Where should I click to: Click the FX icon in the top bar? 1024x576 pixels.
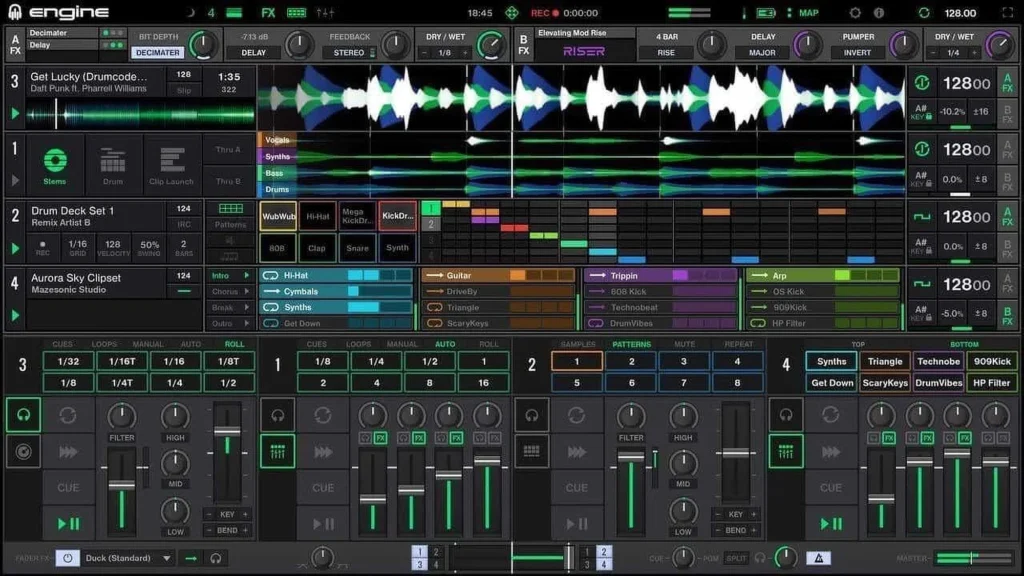[266, 13]
